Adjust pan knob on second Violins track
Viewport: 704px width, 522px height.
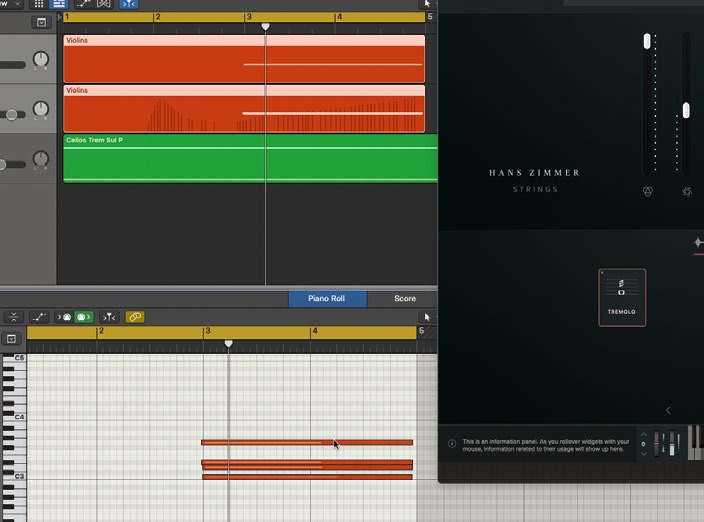[41, 109]
